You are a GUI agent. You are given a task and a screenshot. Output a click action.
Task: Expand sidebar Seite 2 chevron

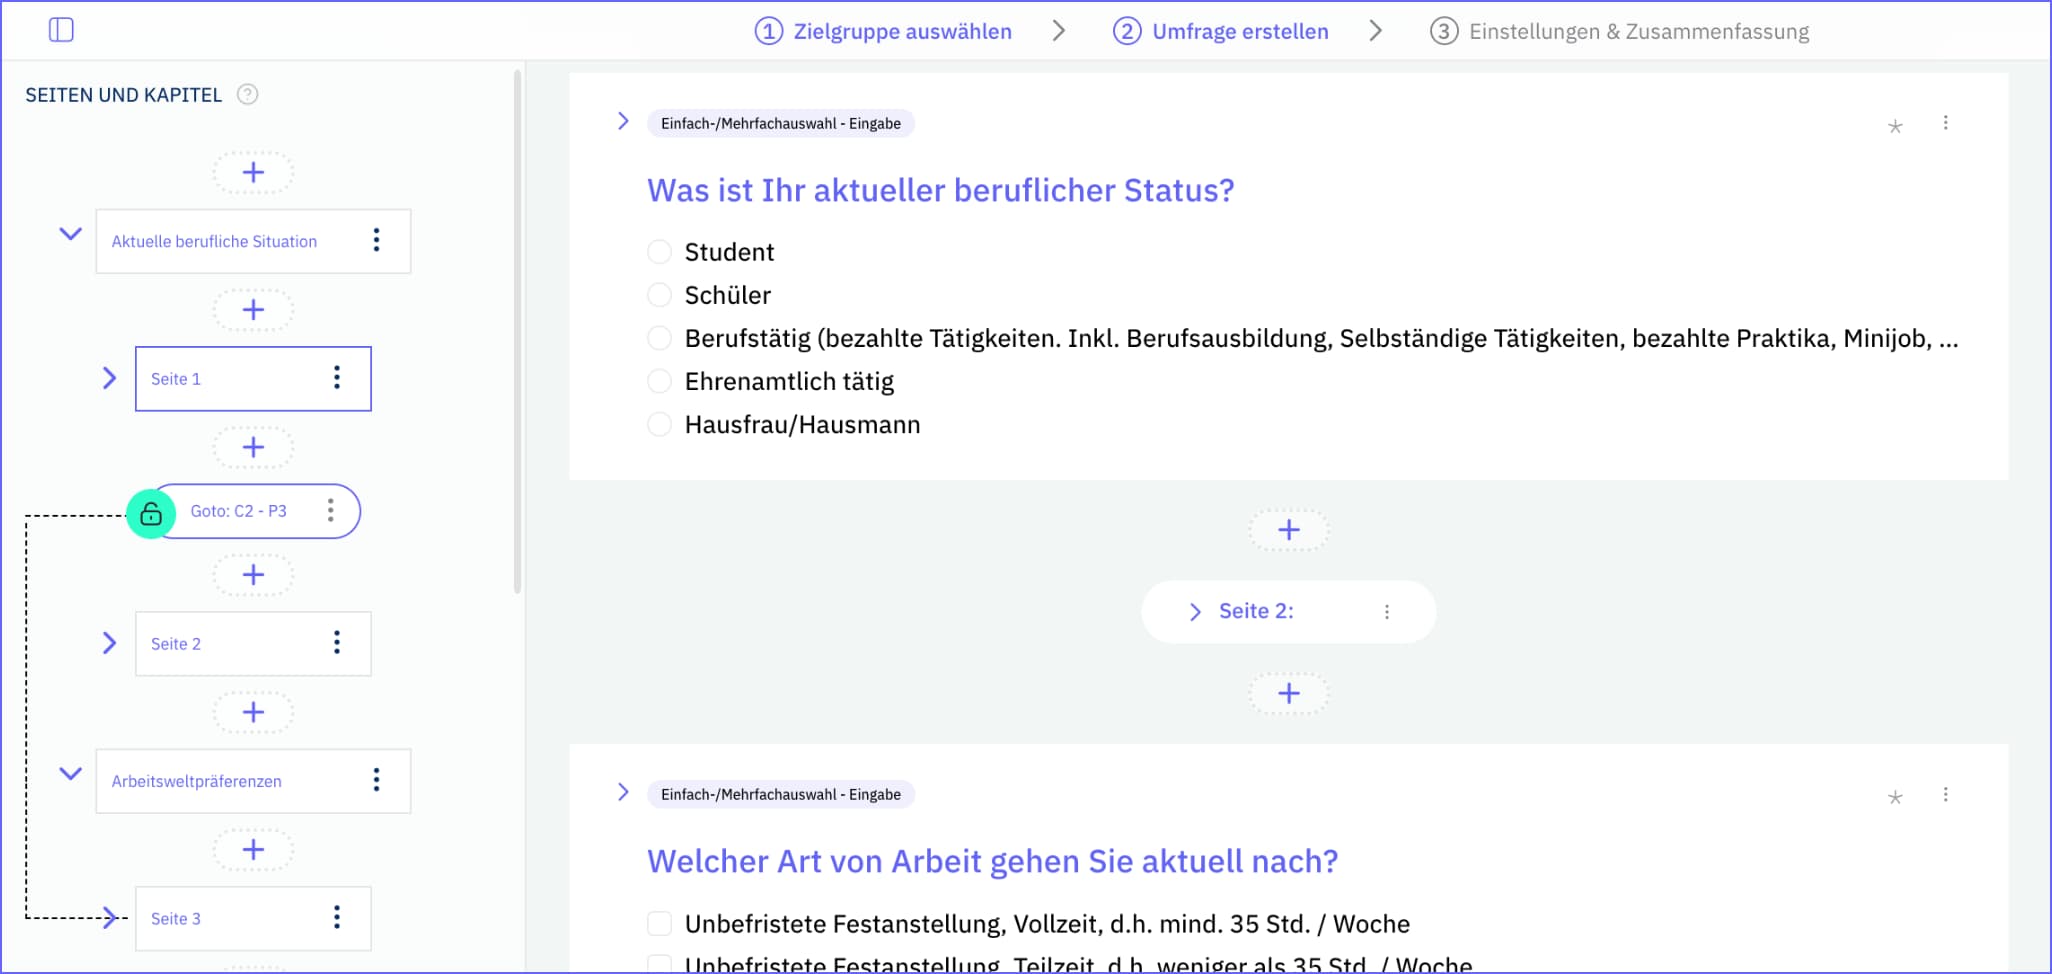click(110, 643)
